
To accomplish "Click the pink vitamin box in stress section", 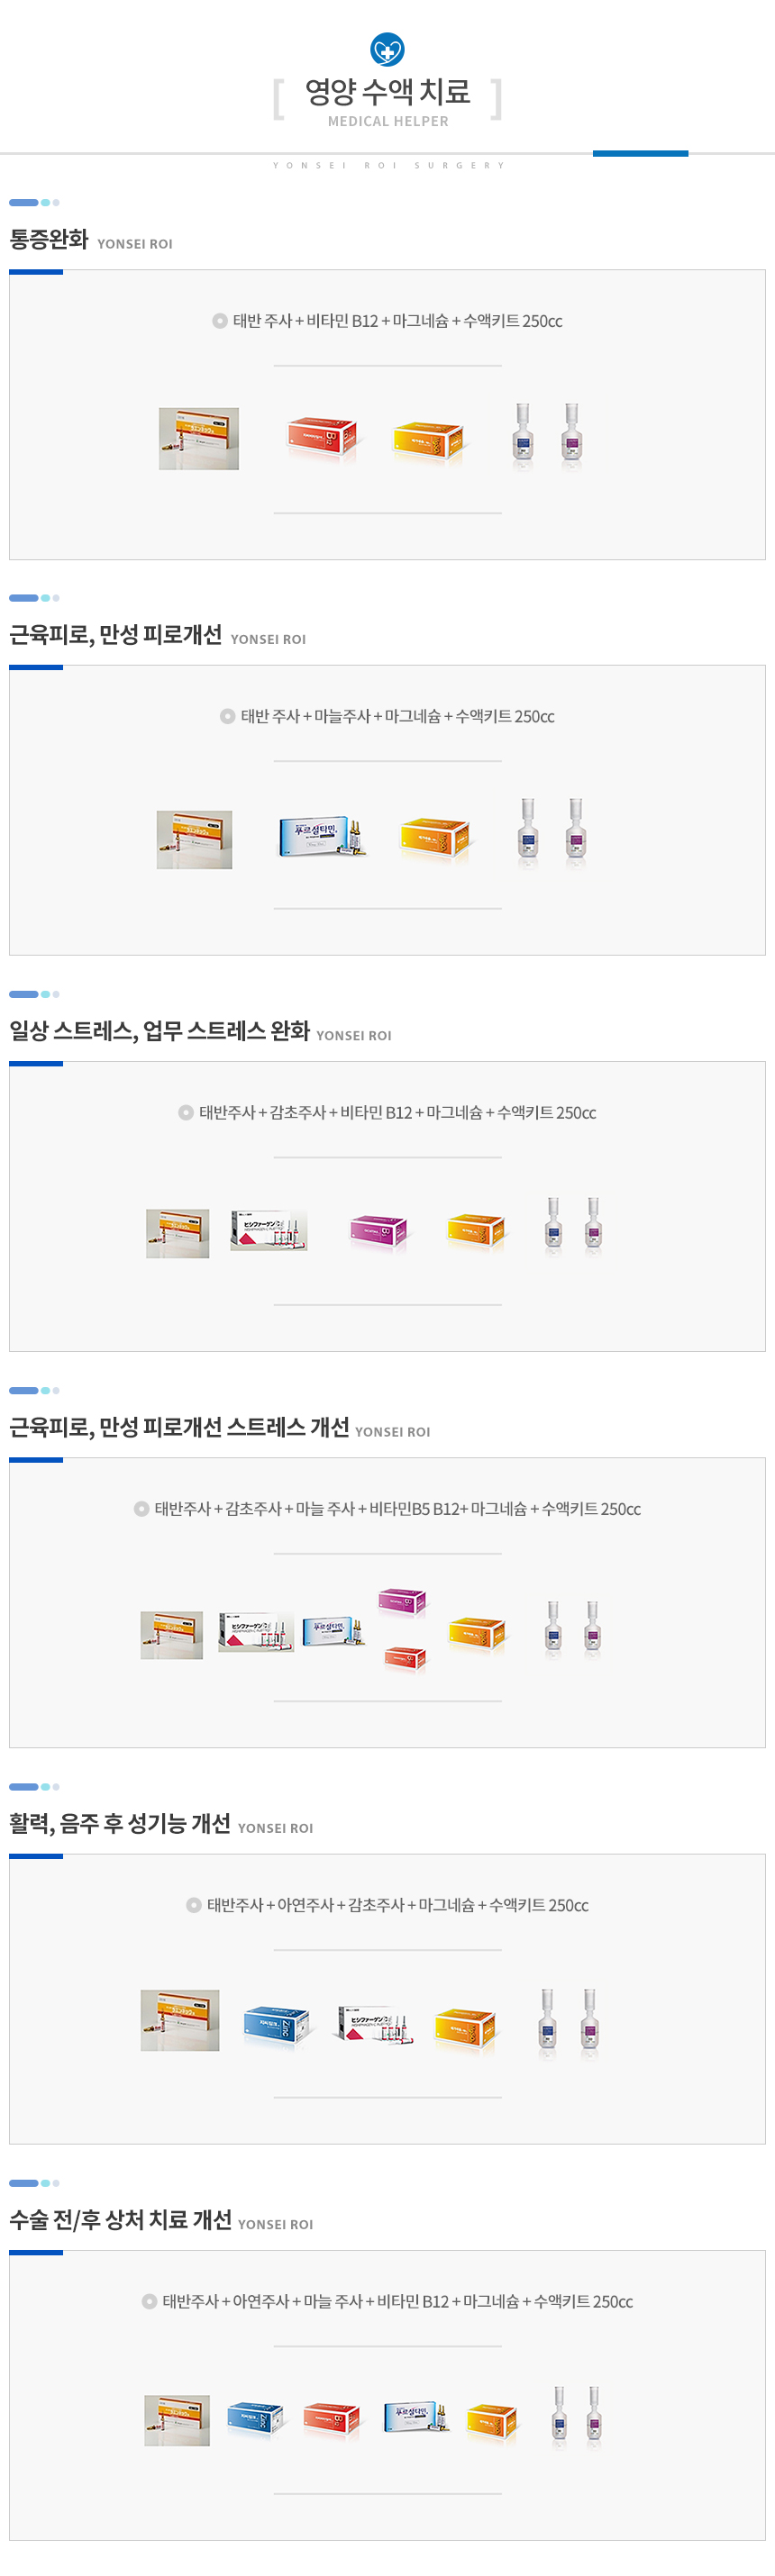I will pyautogui.click(x=378, y=1232).
